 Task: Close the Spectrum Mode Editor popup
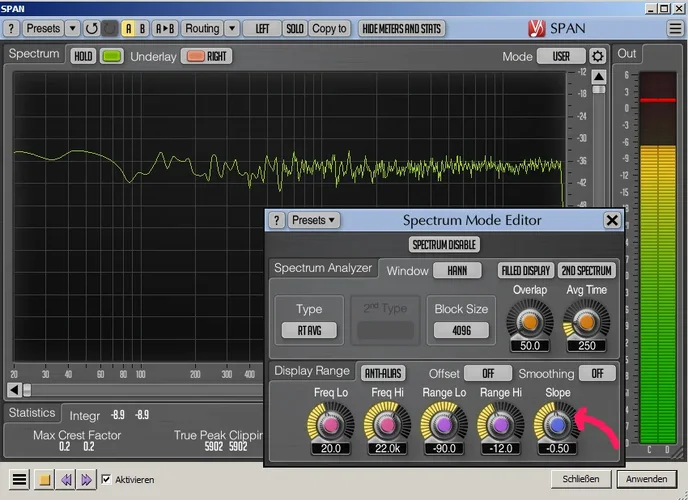tap(612, 220)
